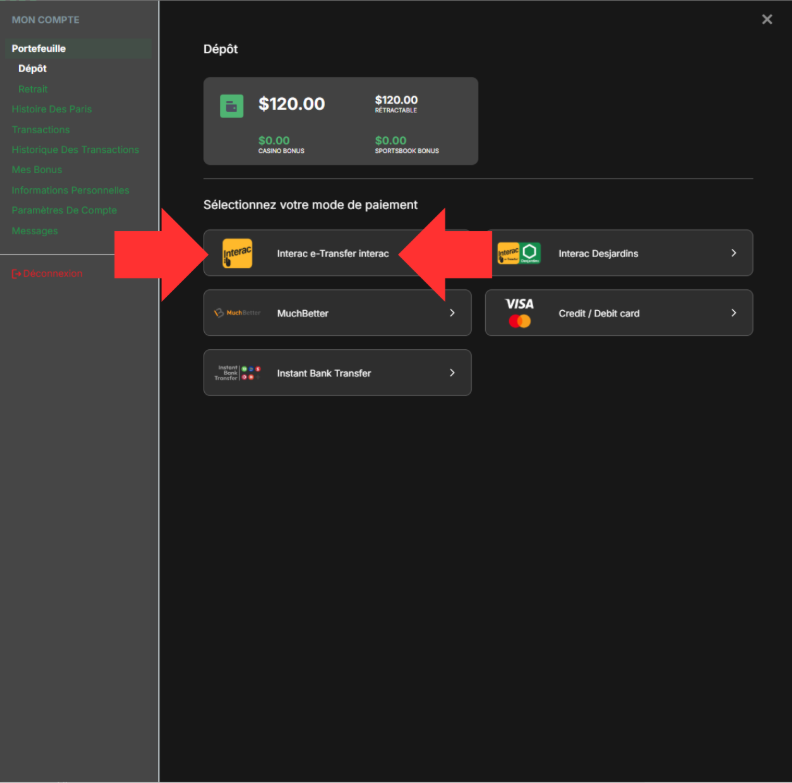The image size is (792, 783).
Task: Click the Interac e-Transfer logo icon
Action: [x=237, y=253]
